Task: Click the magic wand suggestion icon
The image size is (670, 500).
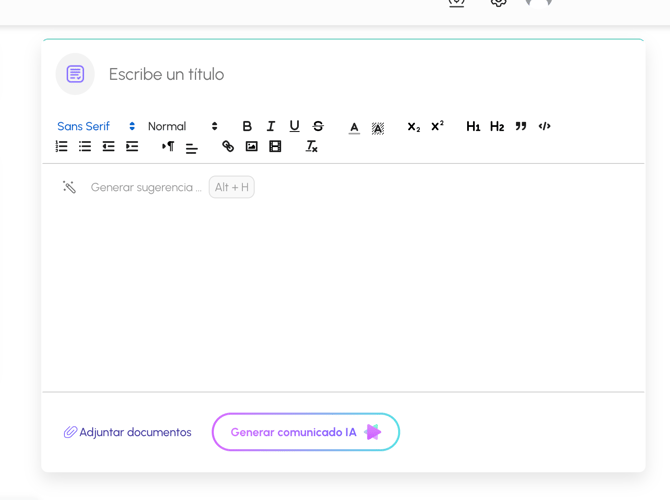Action: point(69,187)
